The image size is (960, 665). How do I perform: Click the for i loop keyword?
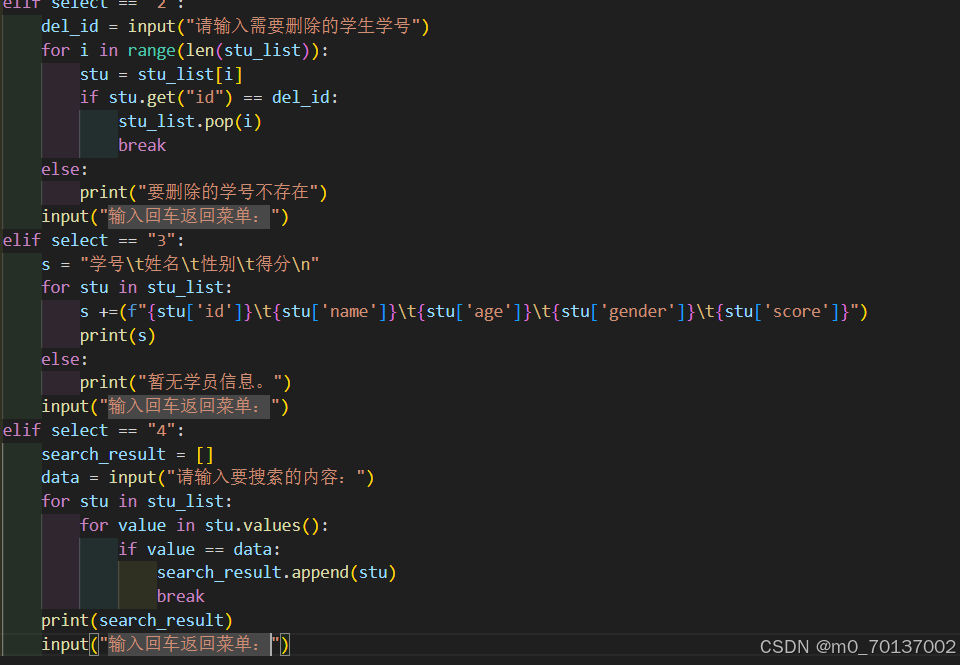(x=55, y=50)
